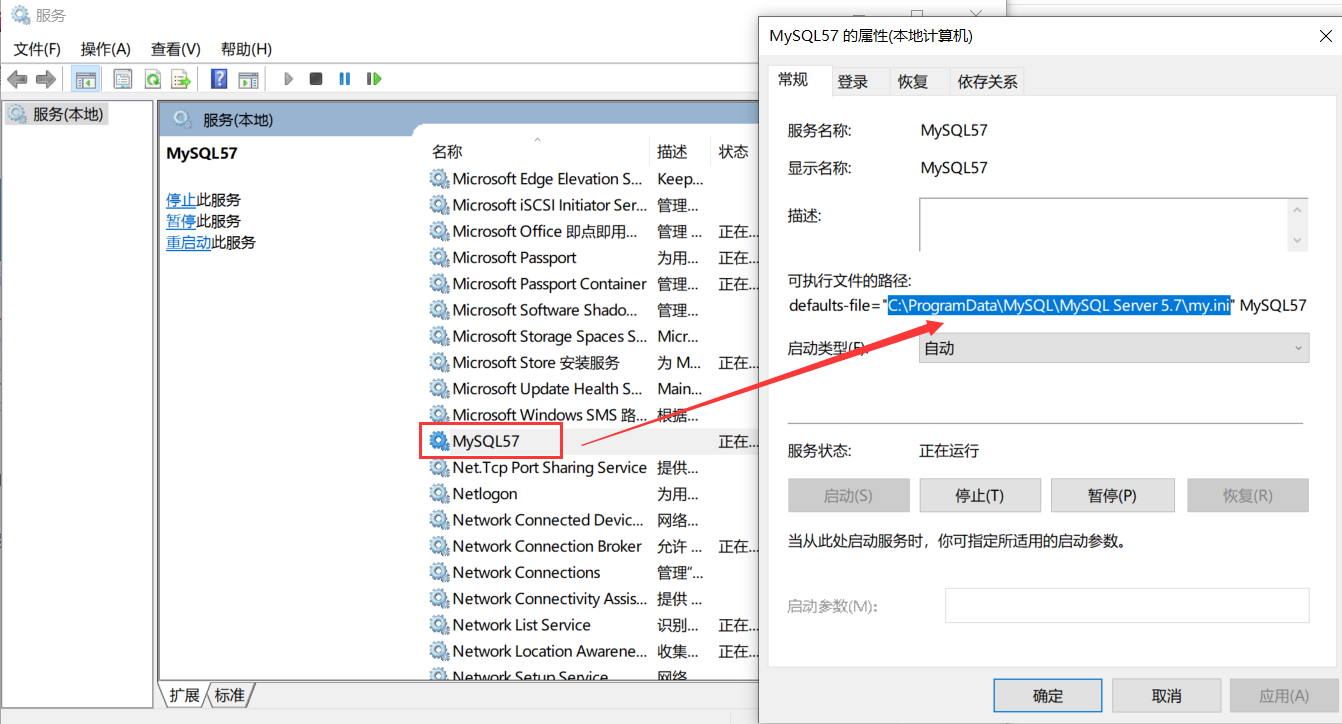Click the Forward arrow in Services toolbar
The width and height of the screenshot is (1342, 724).
tap(45, 79)
